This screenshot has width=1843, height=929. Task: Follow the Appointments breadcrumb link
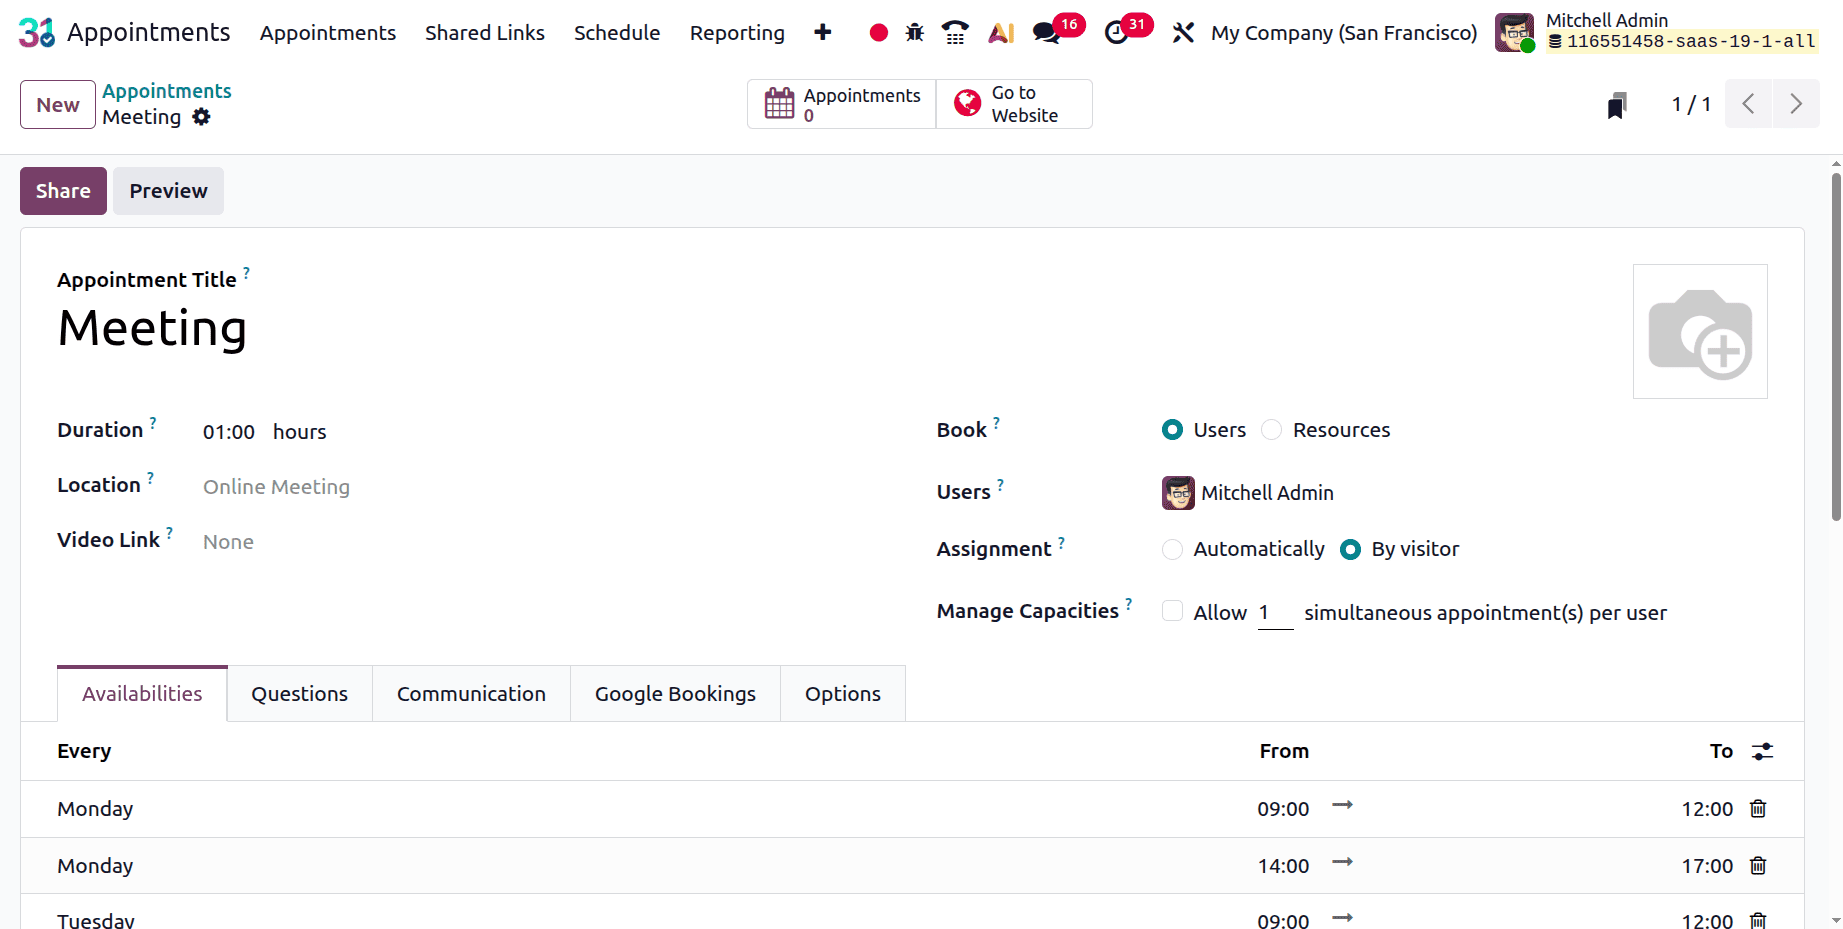pos(167,91)
